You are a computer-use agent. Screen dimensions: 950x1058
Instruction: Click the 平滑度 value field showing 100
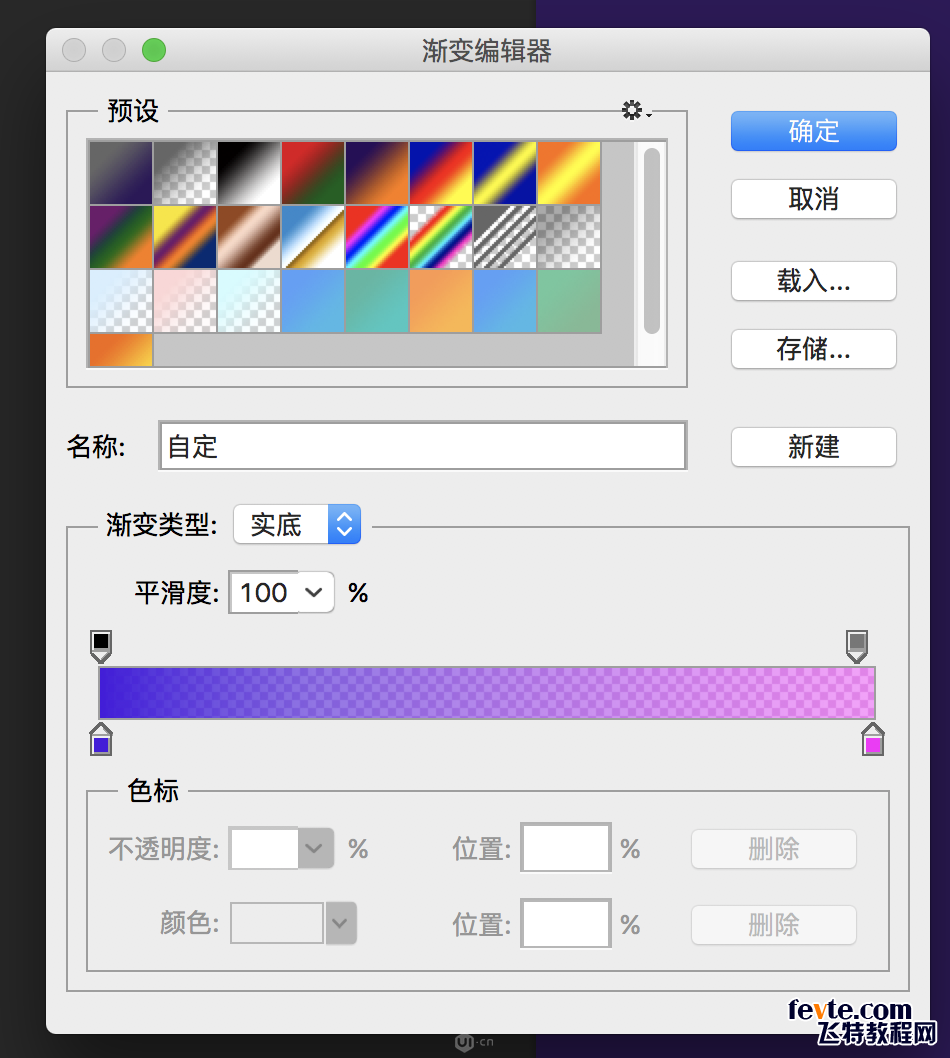click(x=264, y=592)
